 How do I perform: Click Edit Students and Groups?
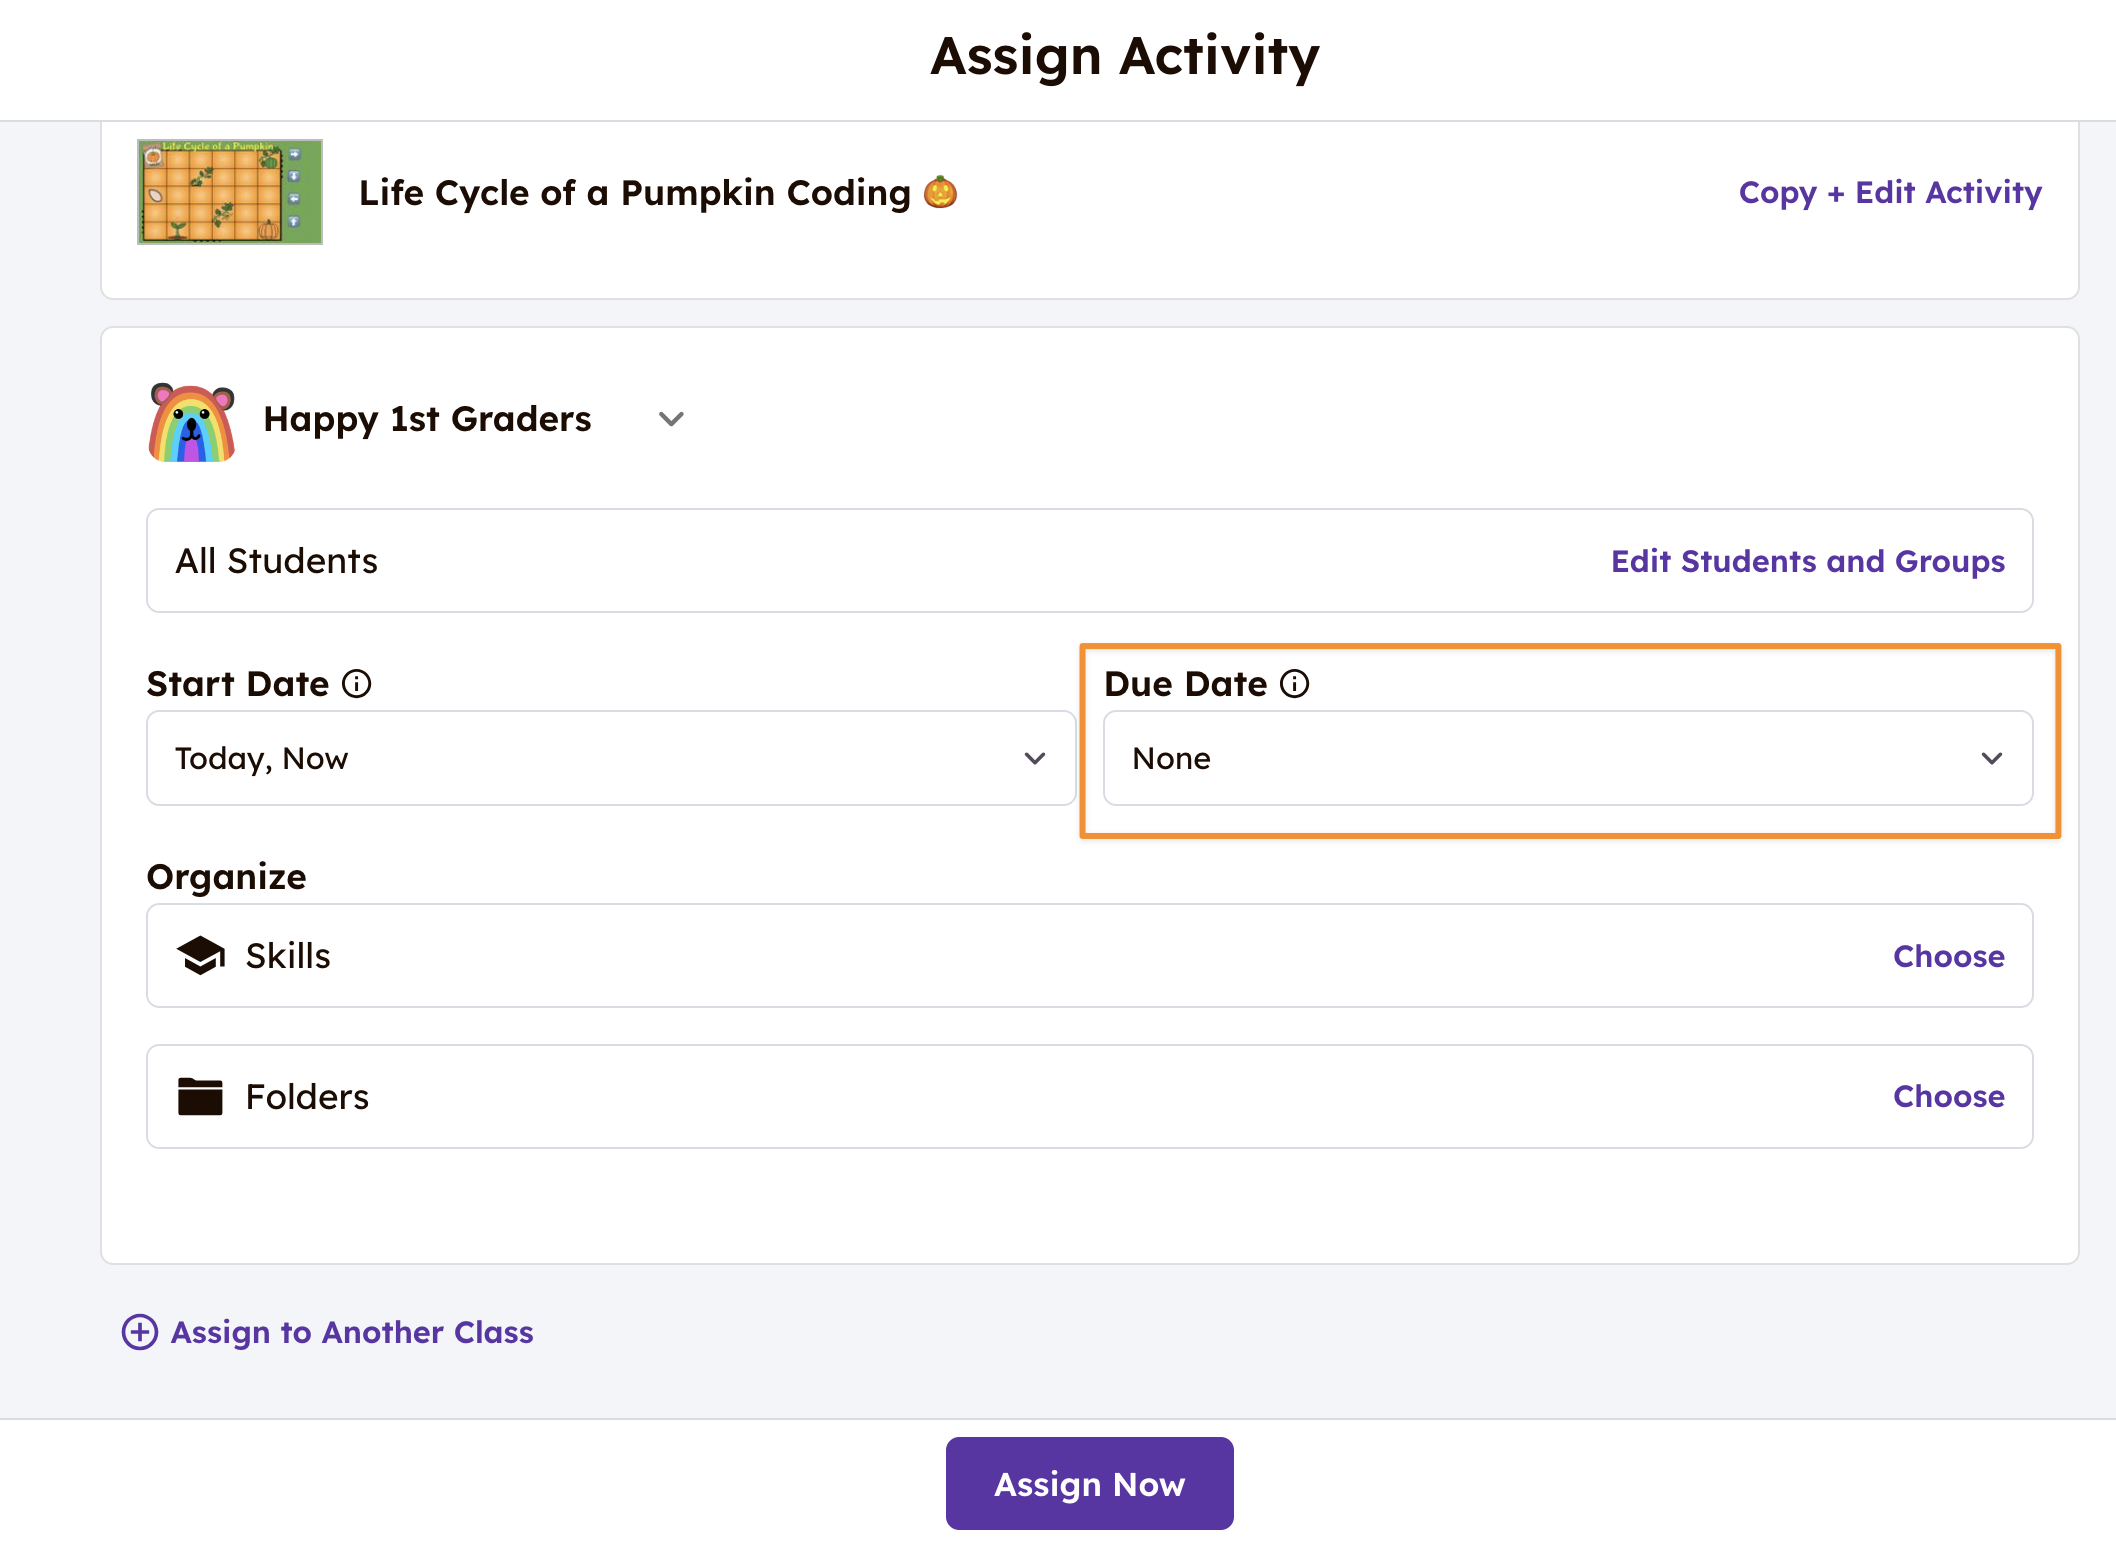tap(1807, 561)
